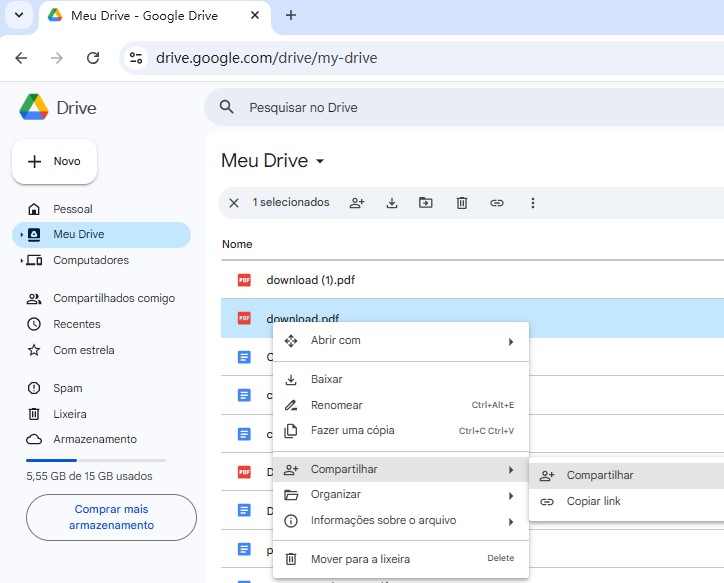Select Renomear in the context menu

tap(337, 405)
